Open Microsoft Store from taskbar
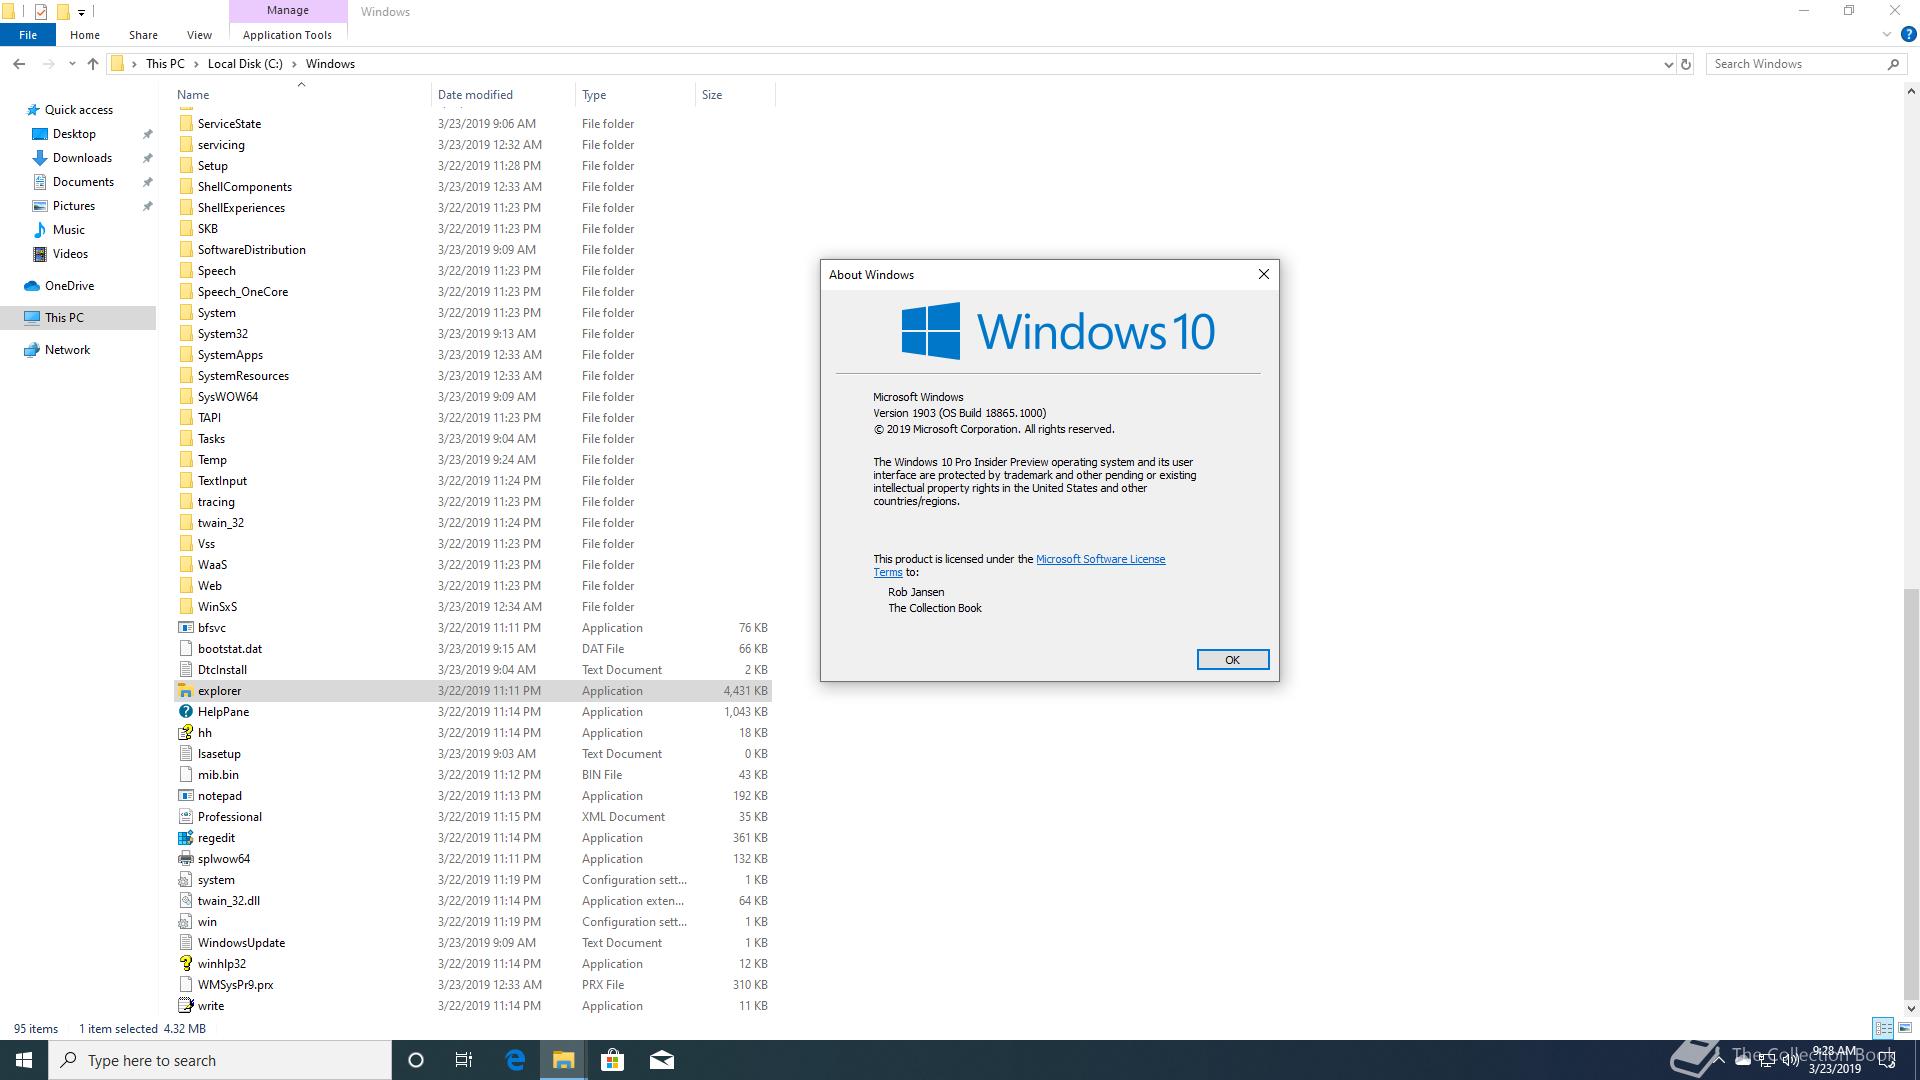Image resolution: width=1920 pixels, height=1080 pixels. [612, 1060]
